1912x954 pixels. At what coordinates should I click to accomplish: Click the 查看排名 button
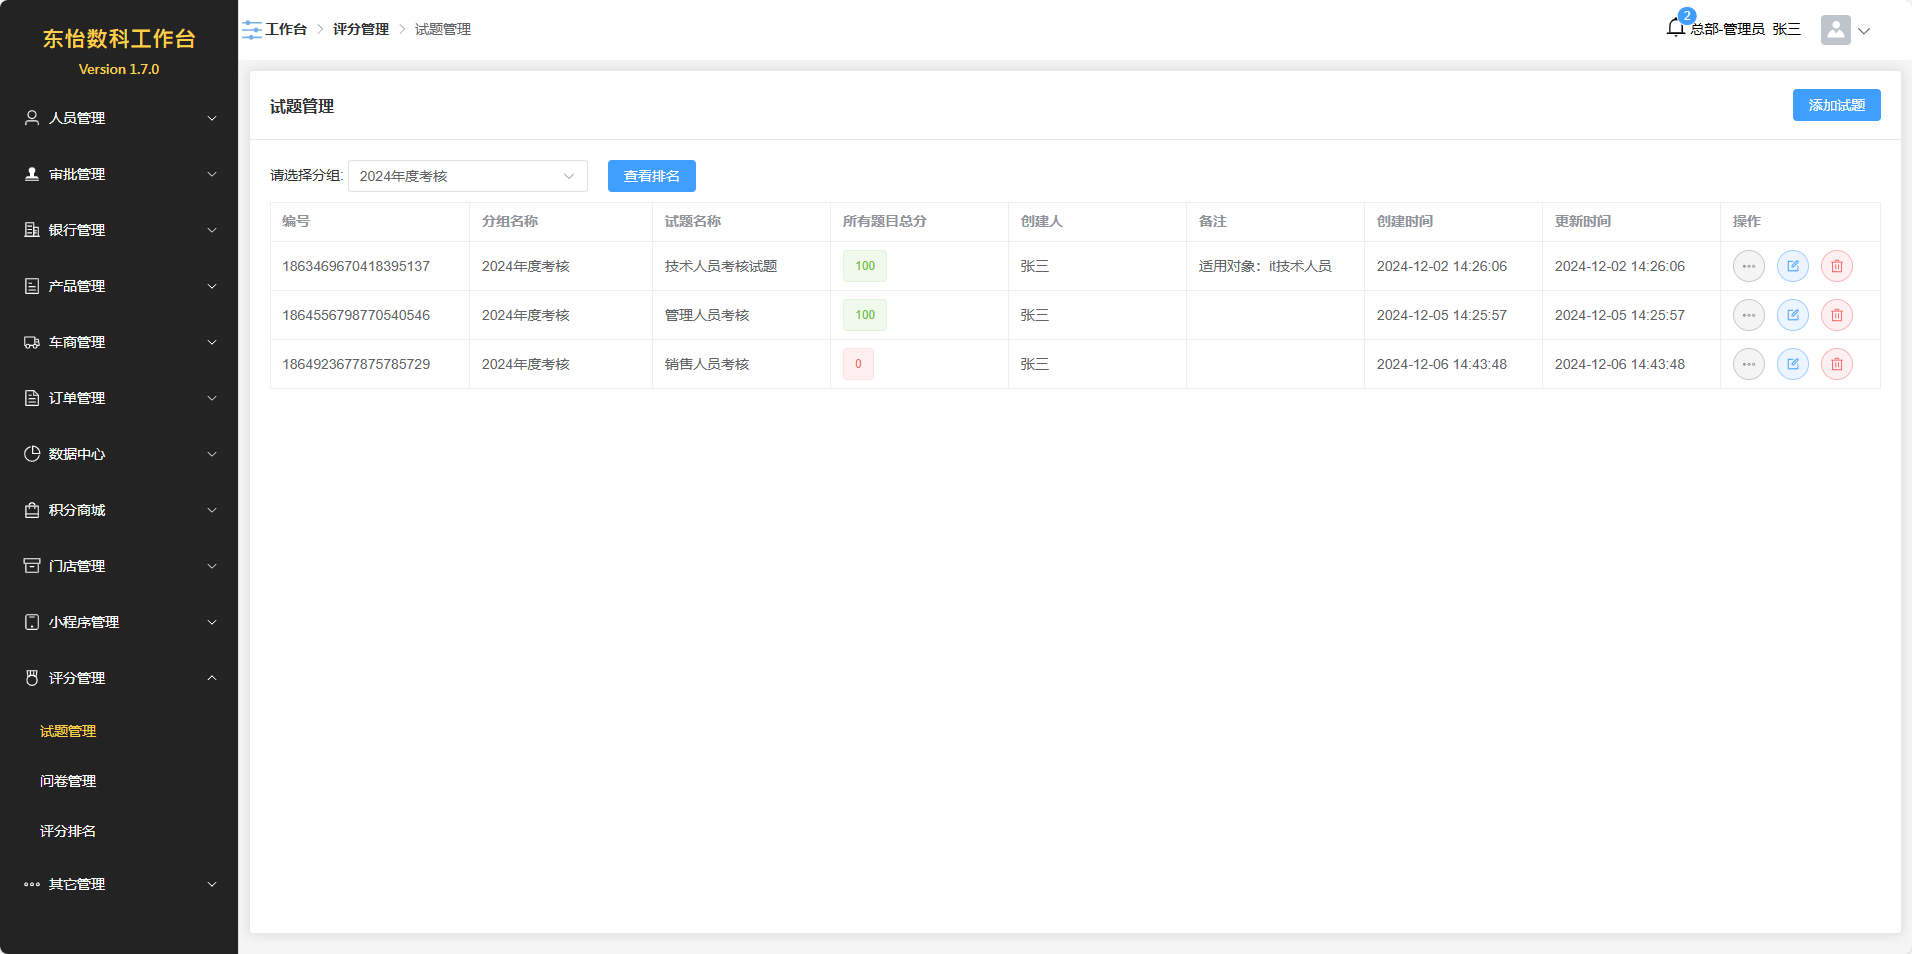(651, 176)
